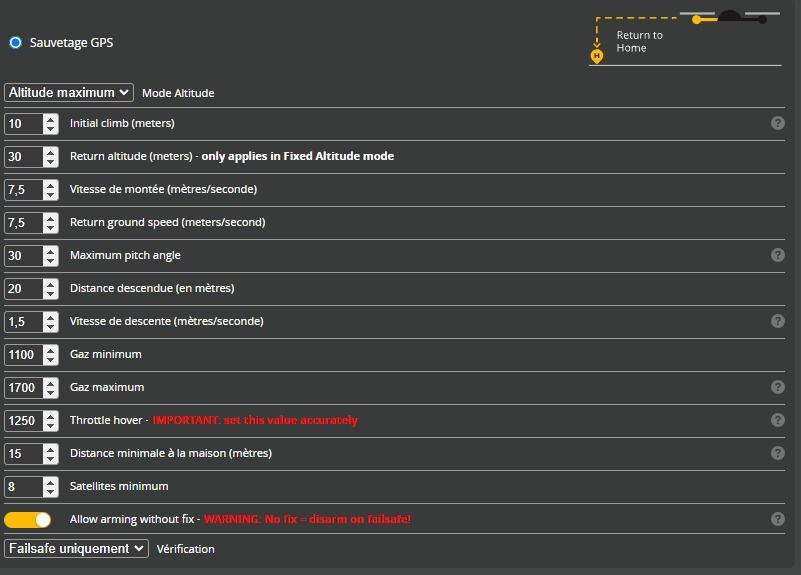This screenshot has width=801, height=575.
Task: Click the Vitesse de montée value field
Action: tap(24, 190)
